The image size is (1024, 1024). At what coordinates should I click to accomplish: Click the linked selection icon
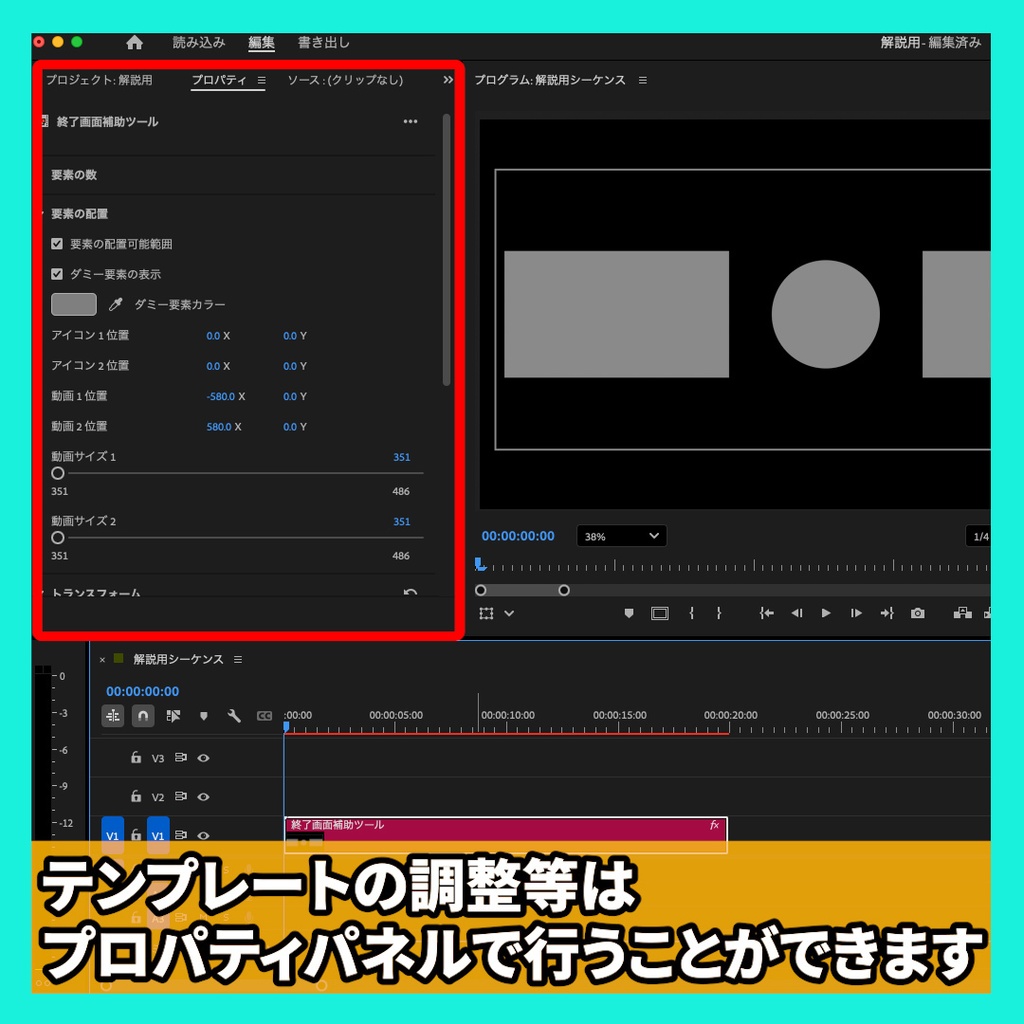click(173, 716)
